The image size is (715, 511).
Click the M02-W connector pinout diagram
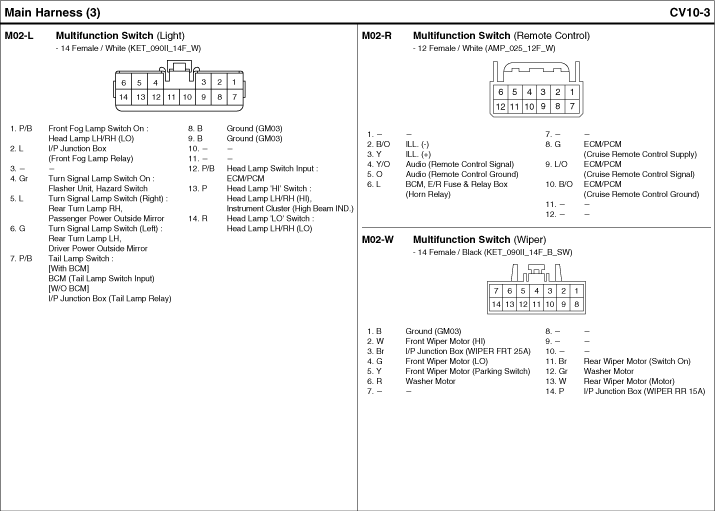536,292
